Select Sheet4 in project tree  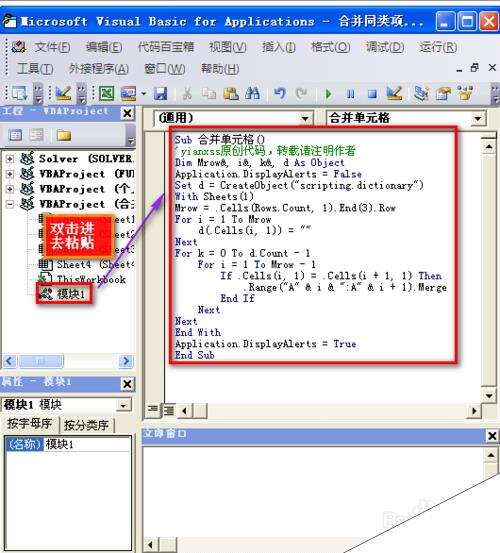pos(86,265)
